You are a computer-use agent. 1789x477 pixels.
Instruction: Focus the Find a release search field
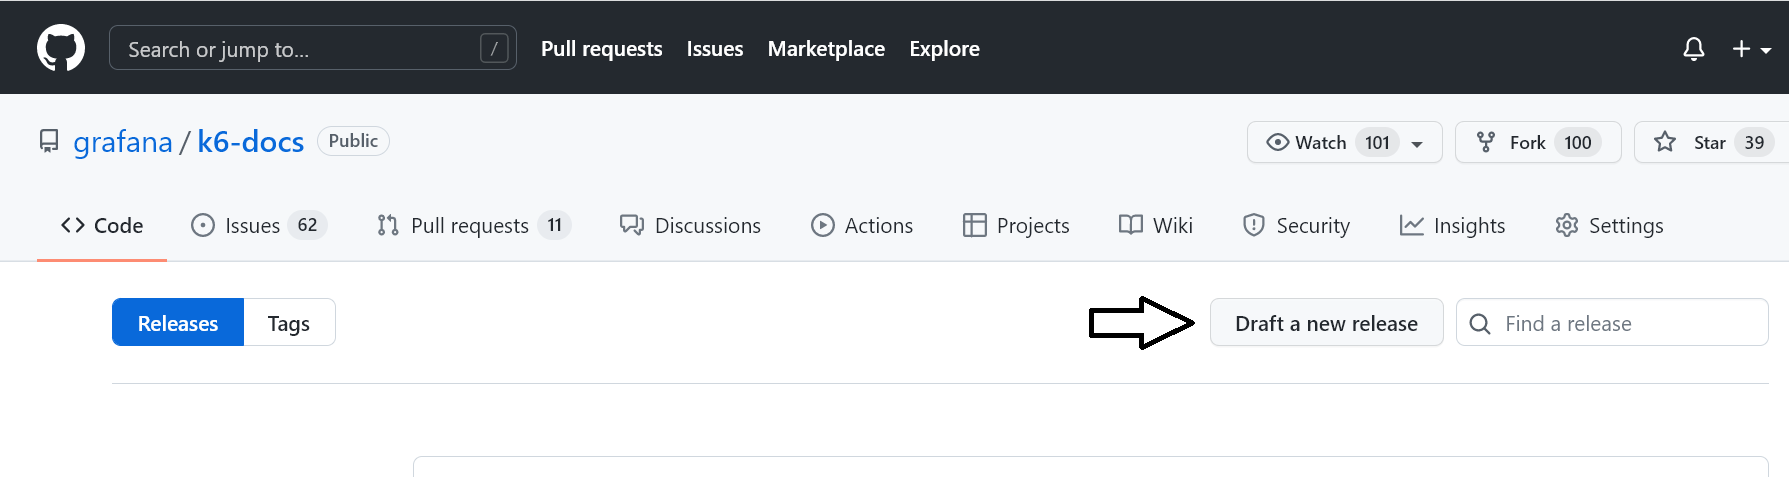click(x=1612, y=322)
